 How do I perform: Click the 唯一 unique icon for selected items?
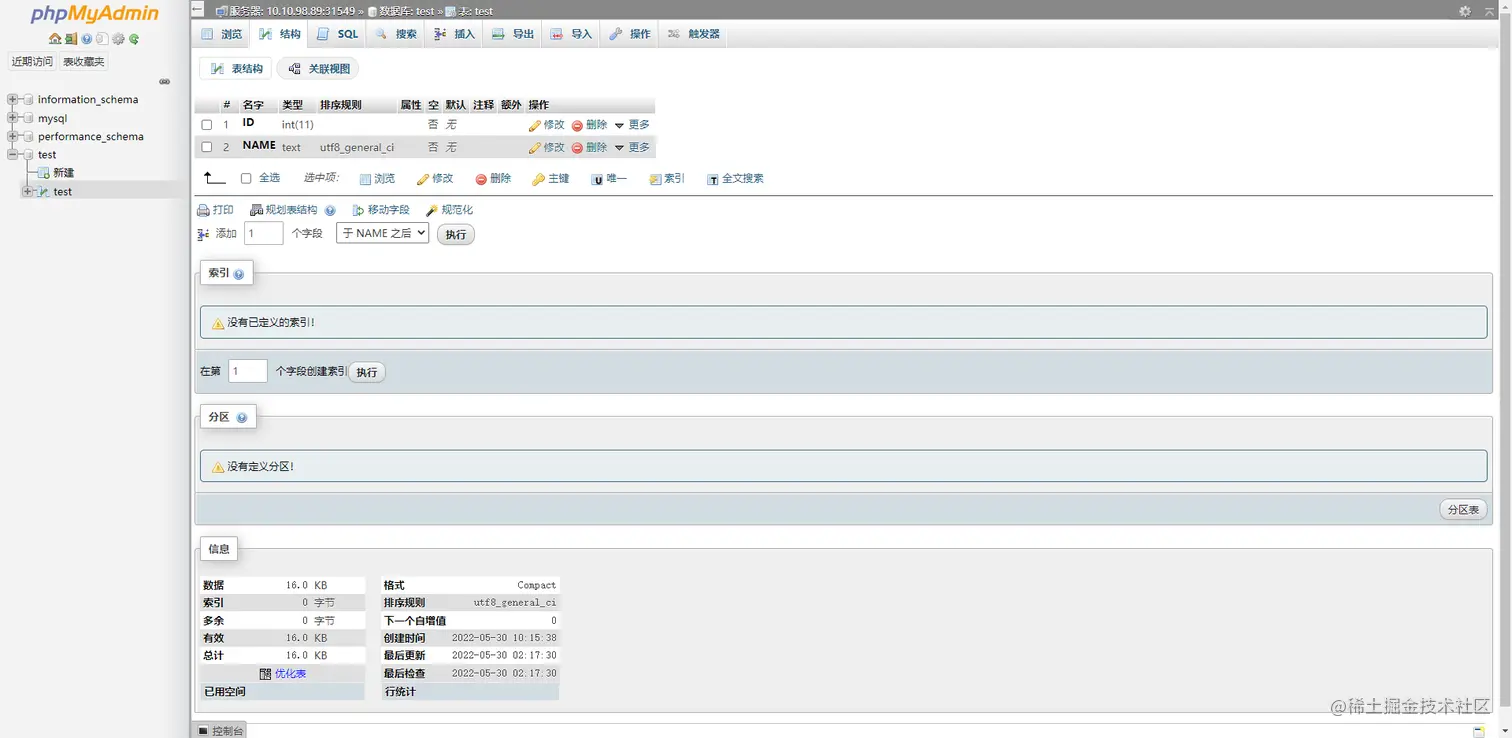tap(597, 179)
